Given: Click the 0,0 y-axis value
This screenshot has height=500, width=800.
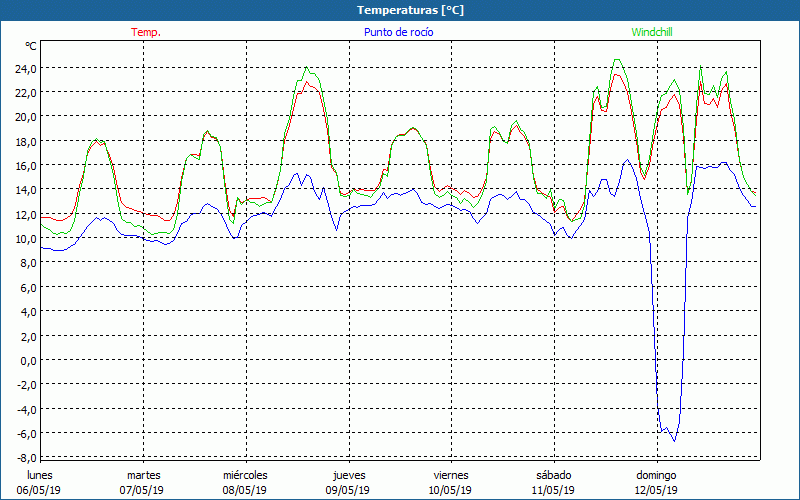Looking at the screenshot, I should tap(28, 360).
